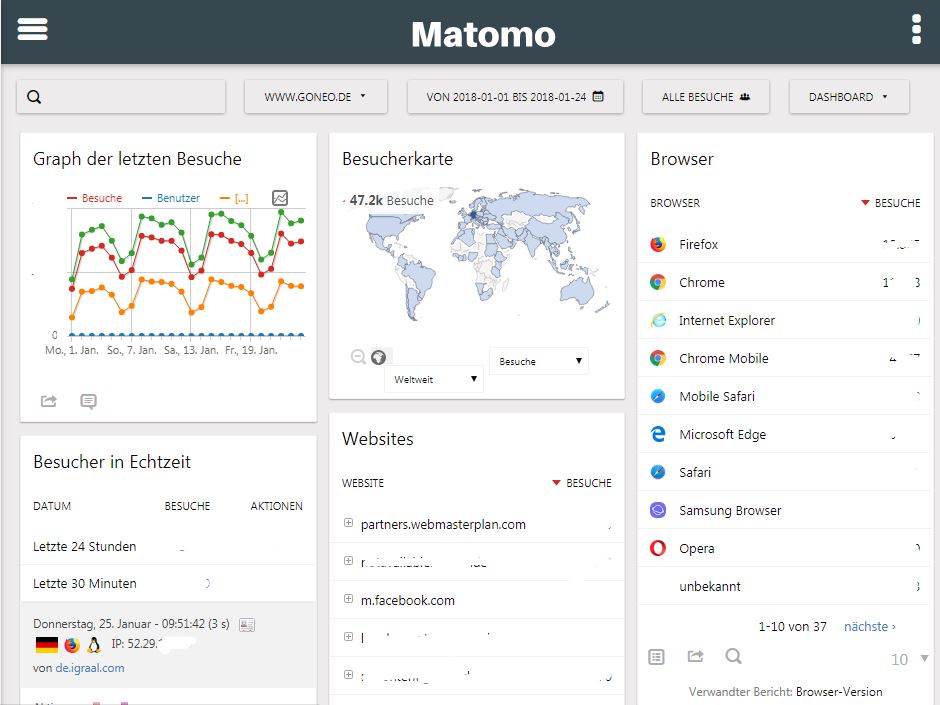Add annotation with the comment icon

coord(88,401)
